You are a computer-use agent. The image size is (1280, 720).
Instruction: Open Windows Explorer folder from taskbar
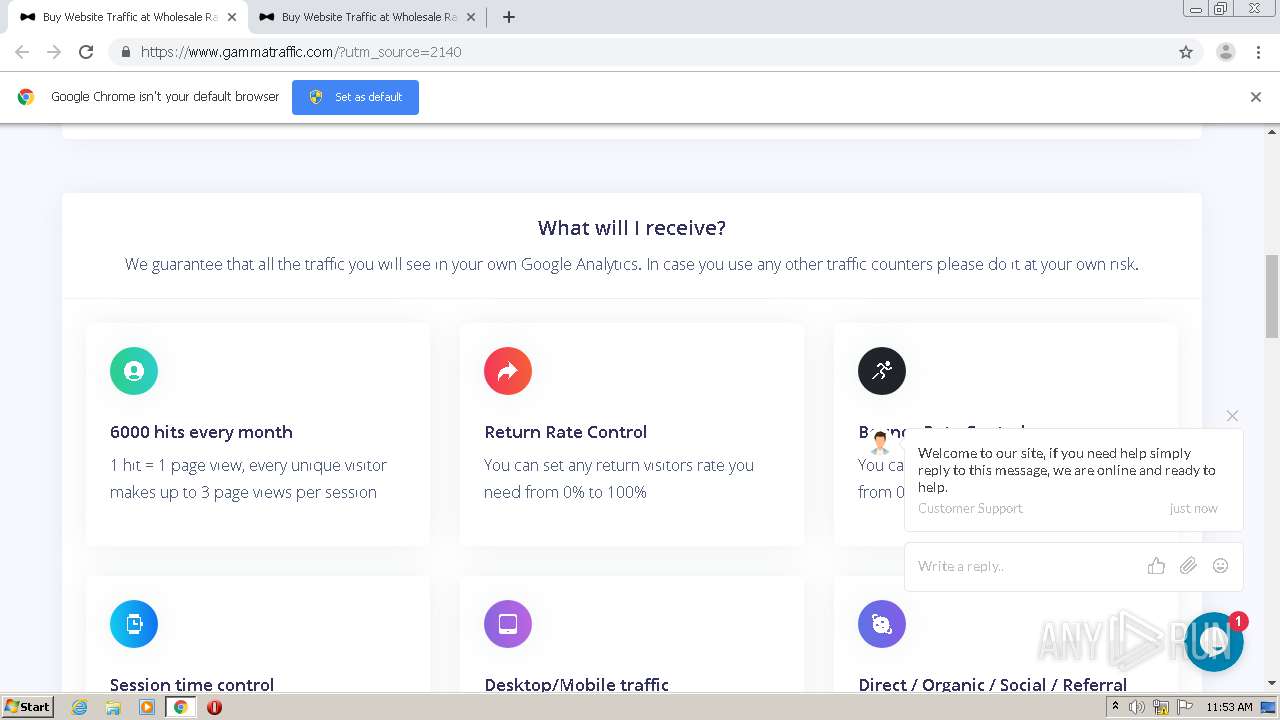coord(113,707)
